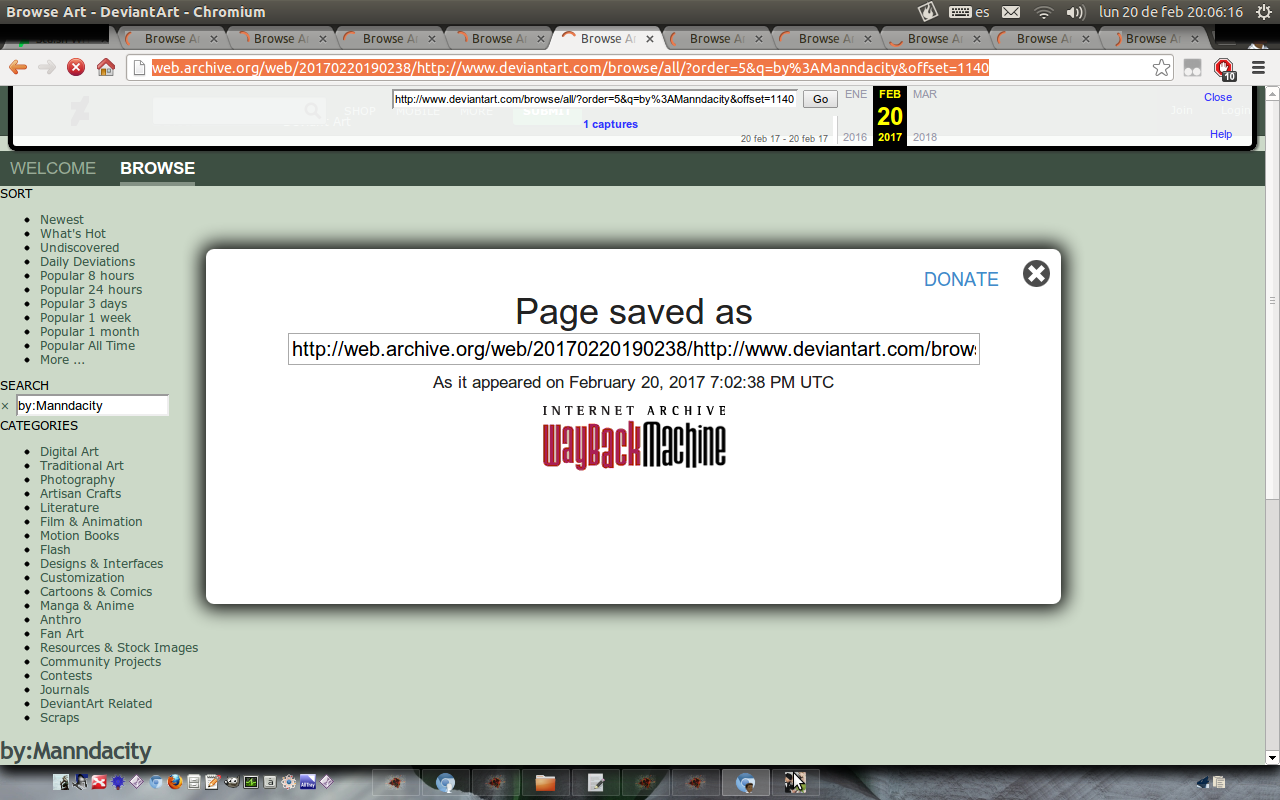Open Artisan Crafts category
The width and height of the screenshot is (1280, 800).
pyautogui.click(x=80, y=494)
